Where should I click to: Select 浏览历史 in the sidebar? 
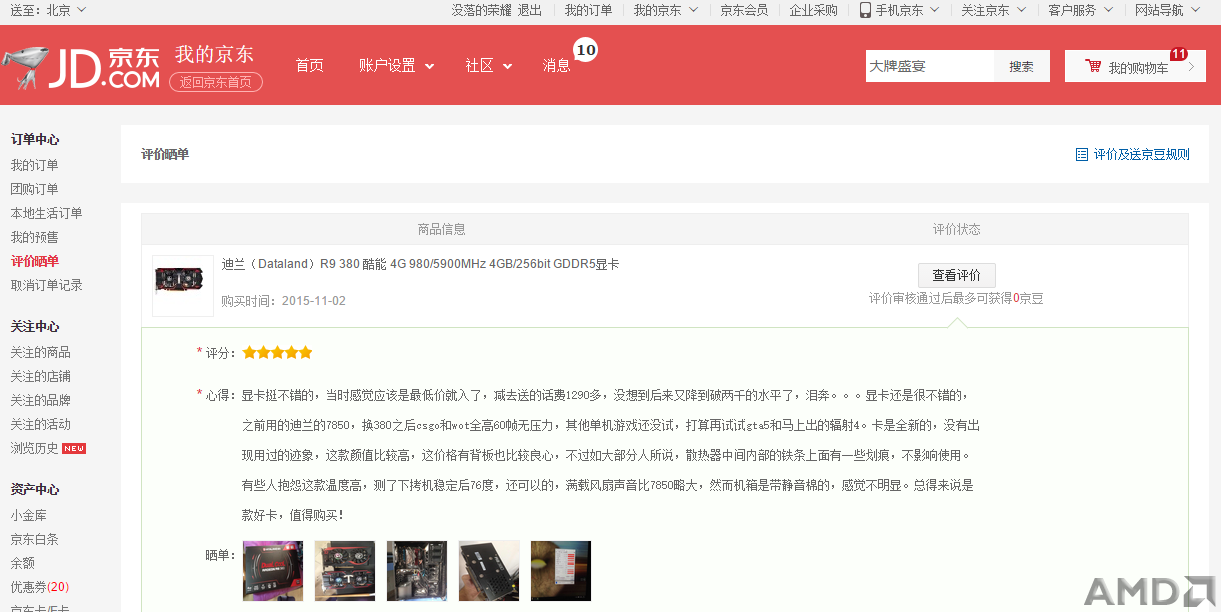[x=35, y=448]
